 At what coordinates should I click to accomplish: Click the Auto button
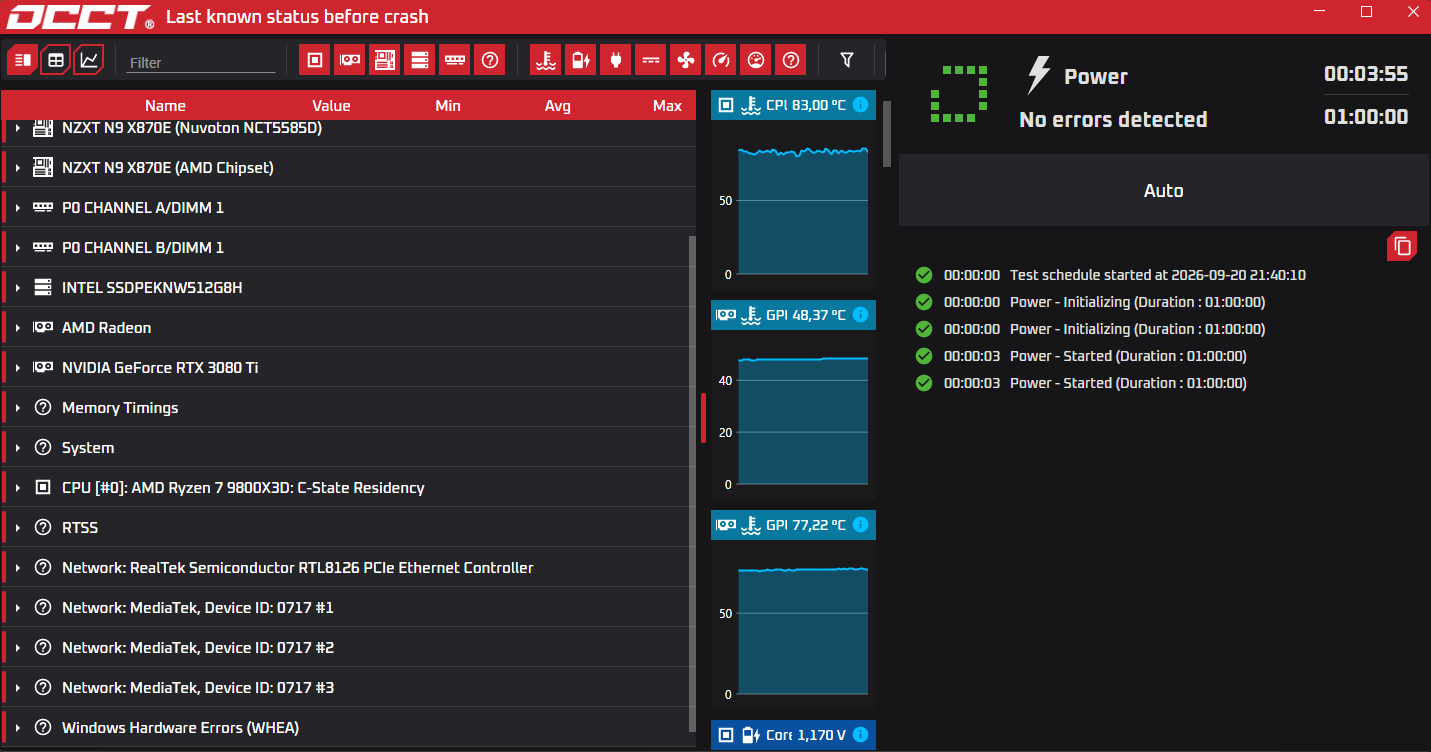[x=1164, y=190]
